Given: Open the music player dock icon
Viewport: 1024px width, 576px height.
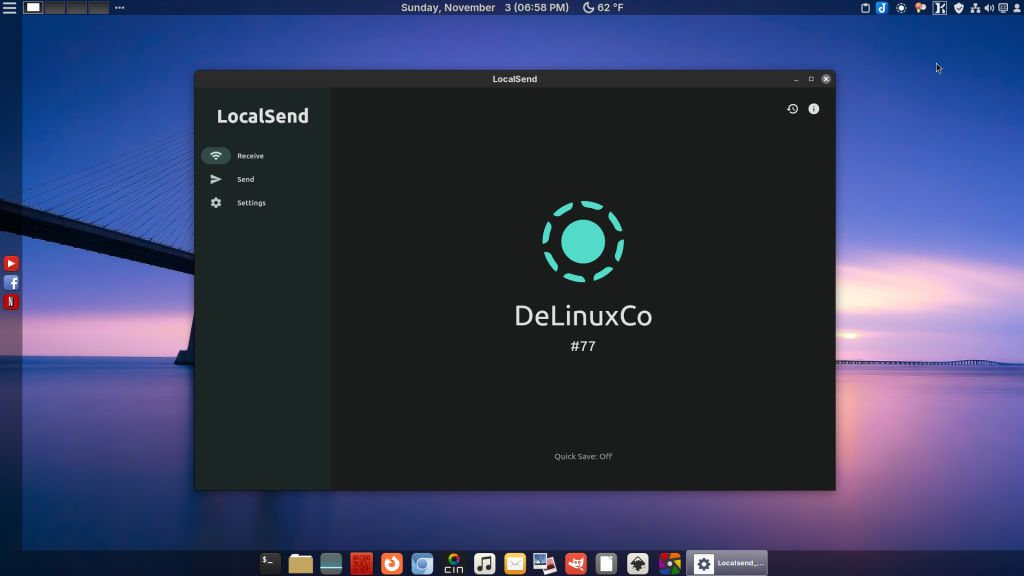Looking at the screenshot, I should click(x=484, y=564).
